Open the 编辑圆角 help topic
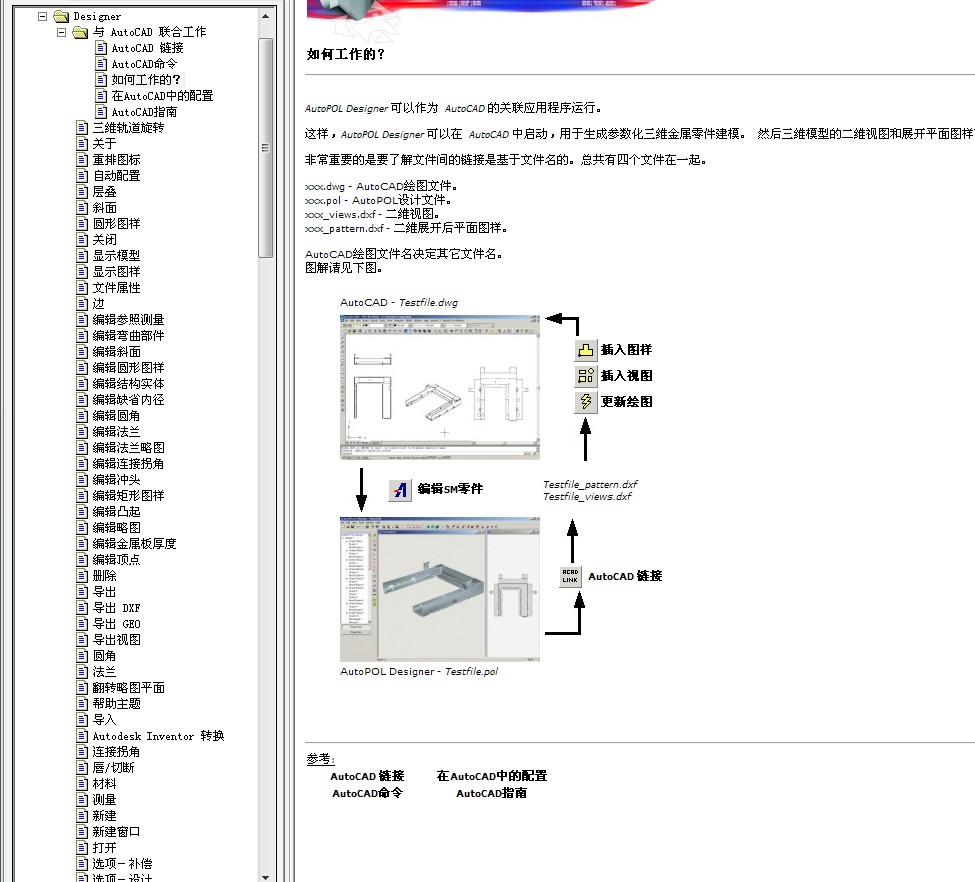975x882 pixels. (116, 415)
